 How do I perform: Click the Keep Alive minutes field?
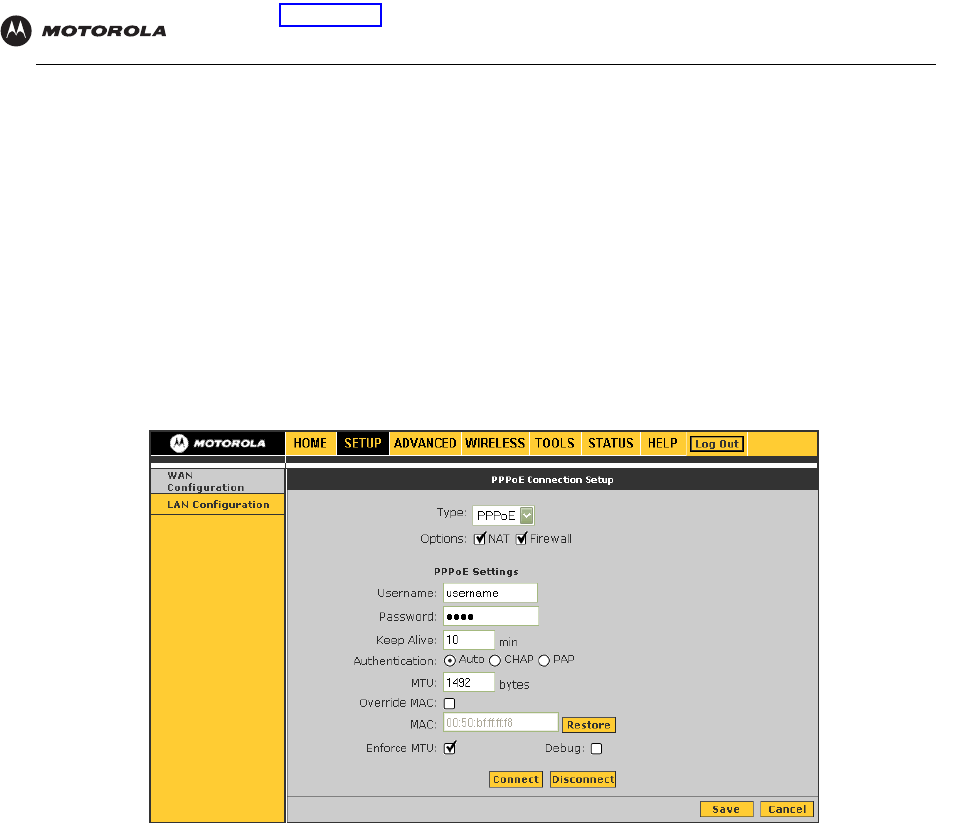[x=468, y=640]
